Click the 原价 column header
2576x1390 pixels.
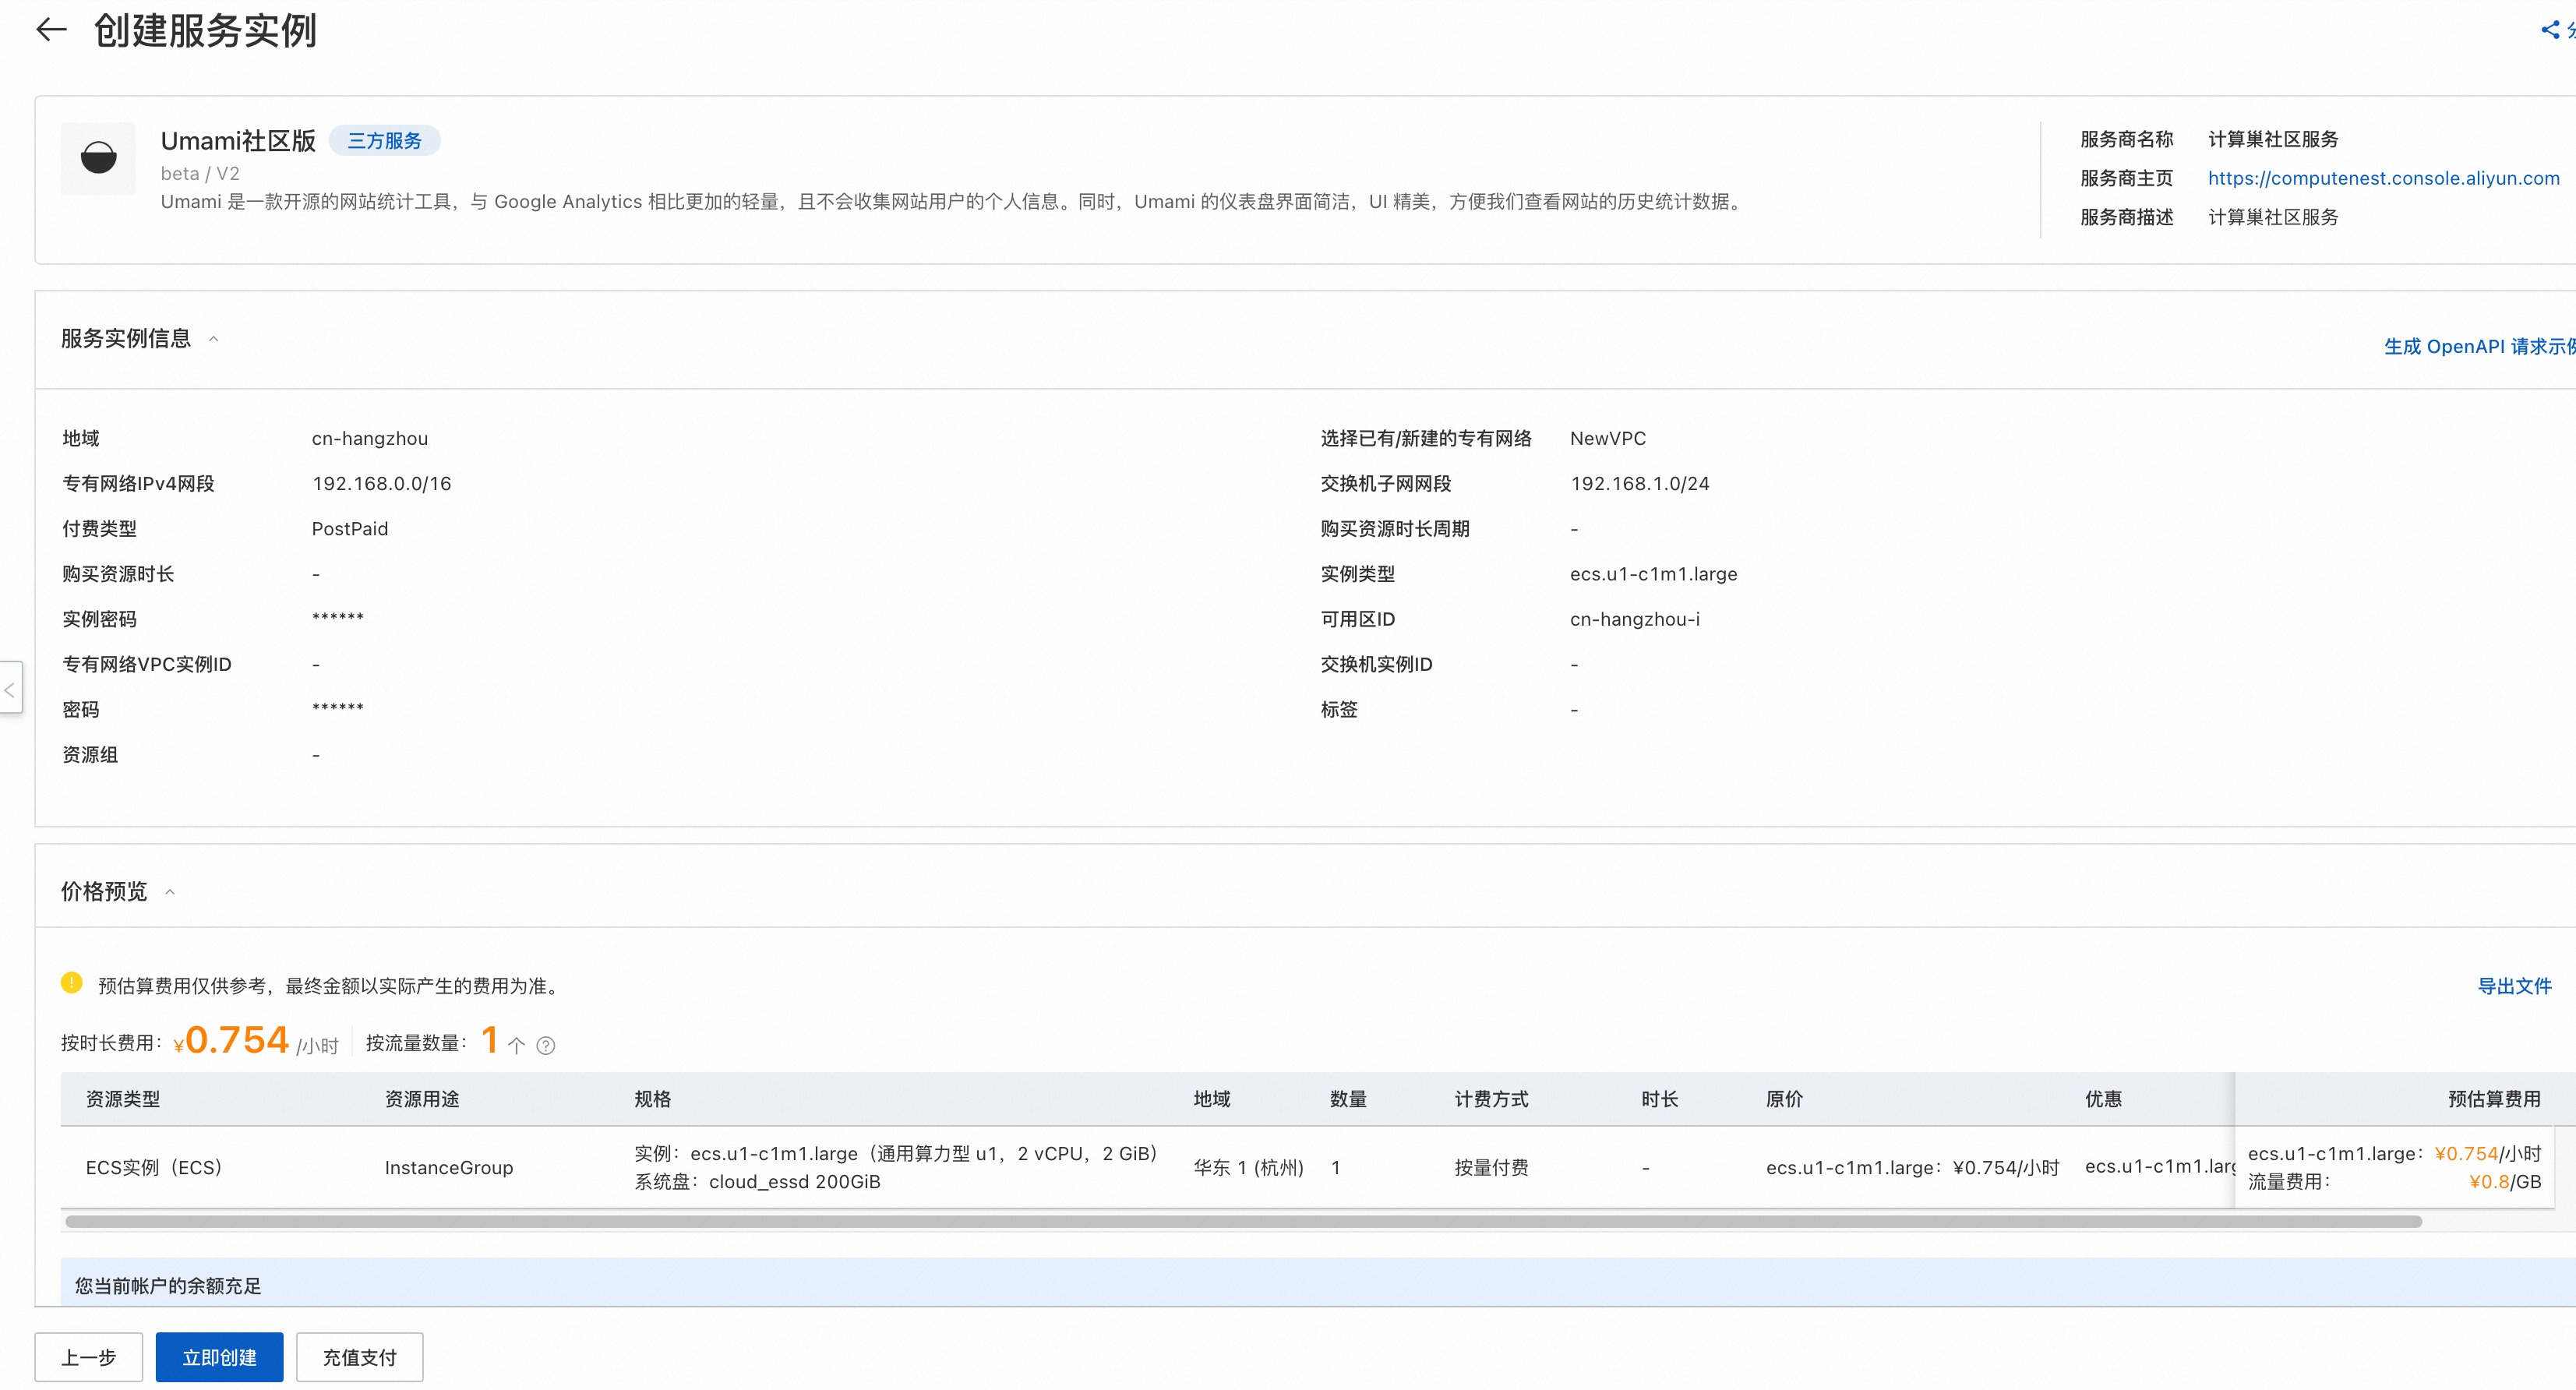click(1784, 1099)
